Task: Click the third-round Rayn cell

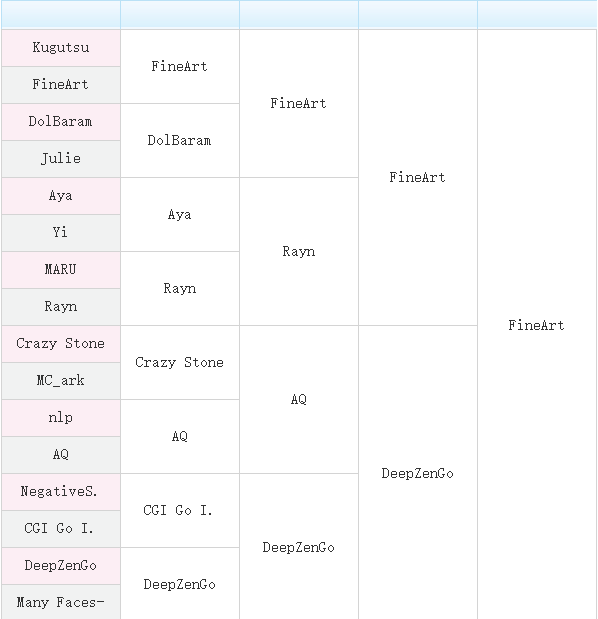Action: tap(299, 251)
